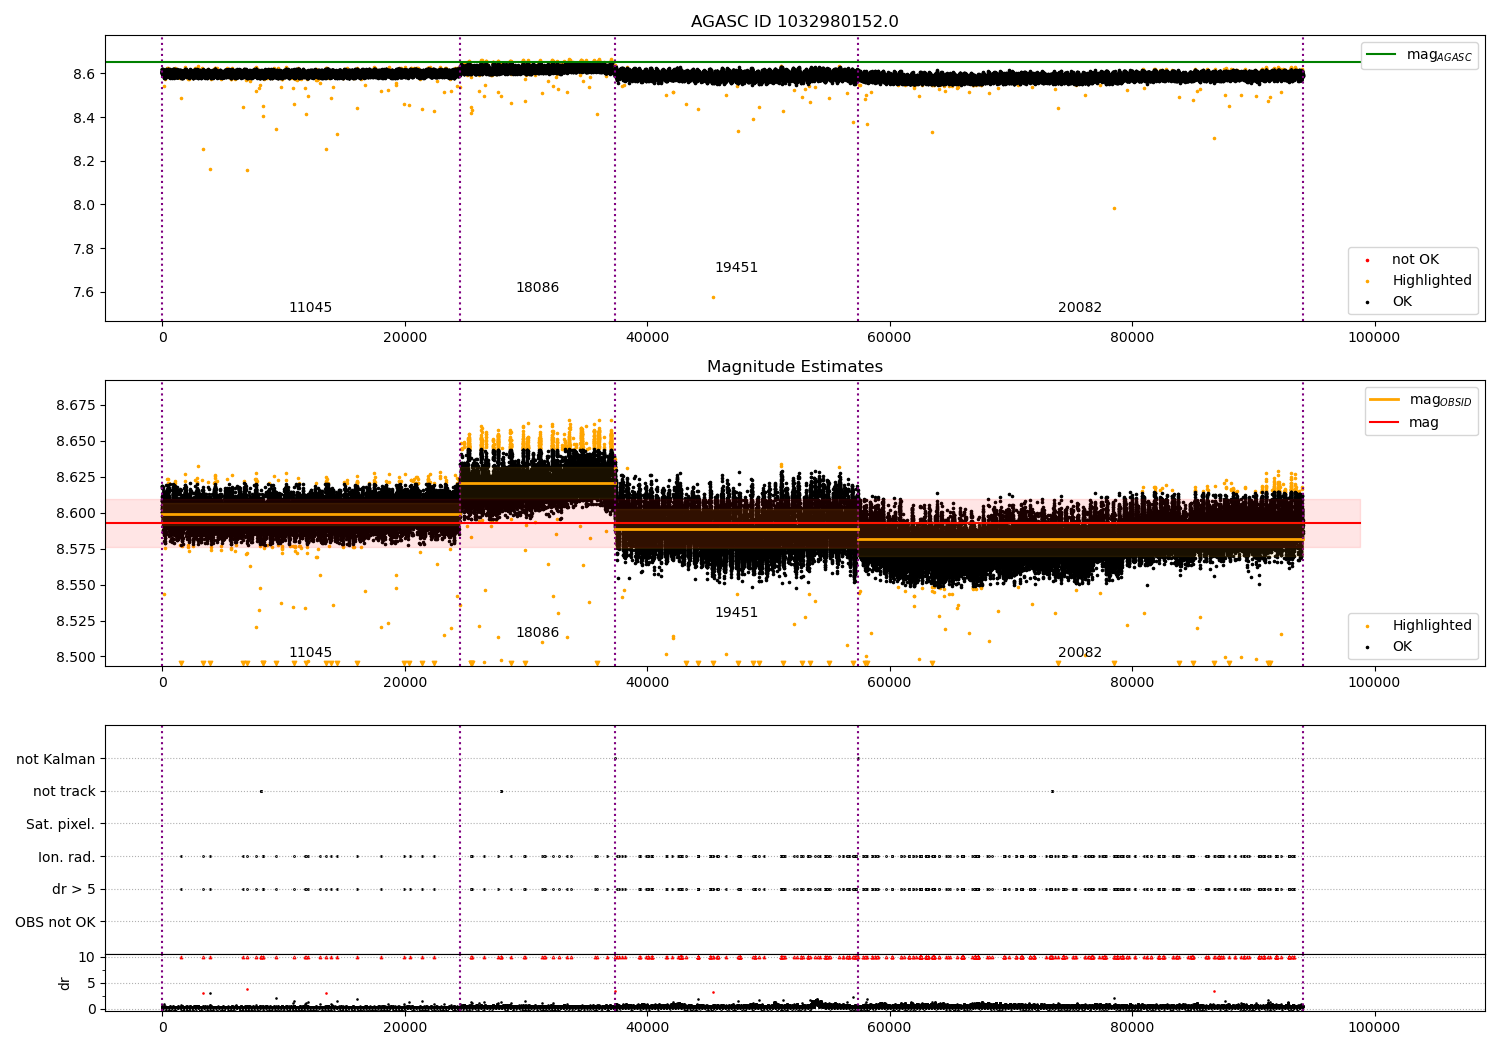Click OBSID label 20082 in Magnitude Estimates plot

tap(1080, 653)
